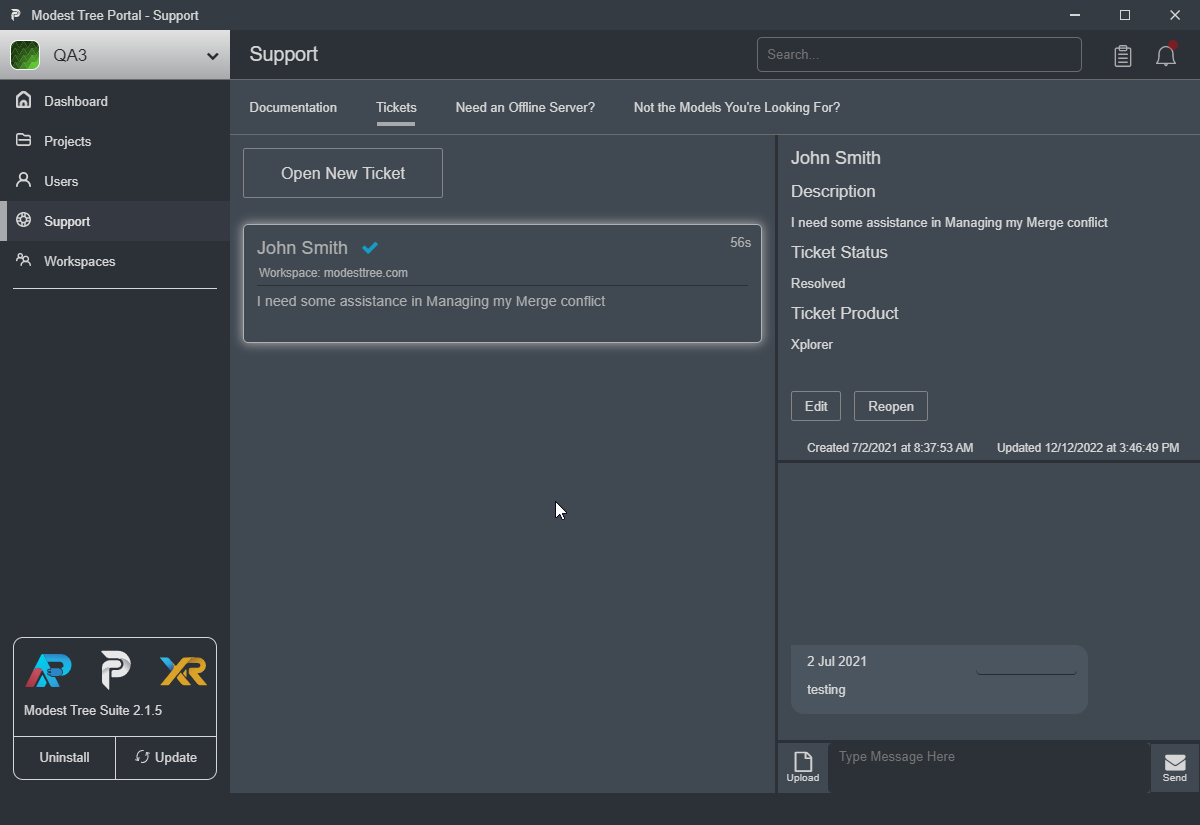Click the Type Message Here box

(989, 767)
